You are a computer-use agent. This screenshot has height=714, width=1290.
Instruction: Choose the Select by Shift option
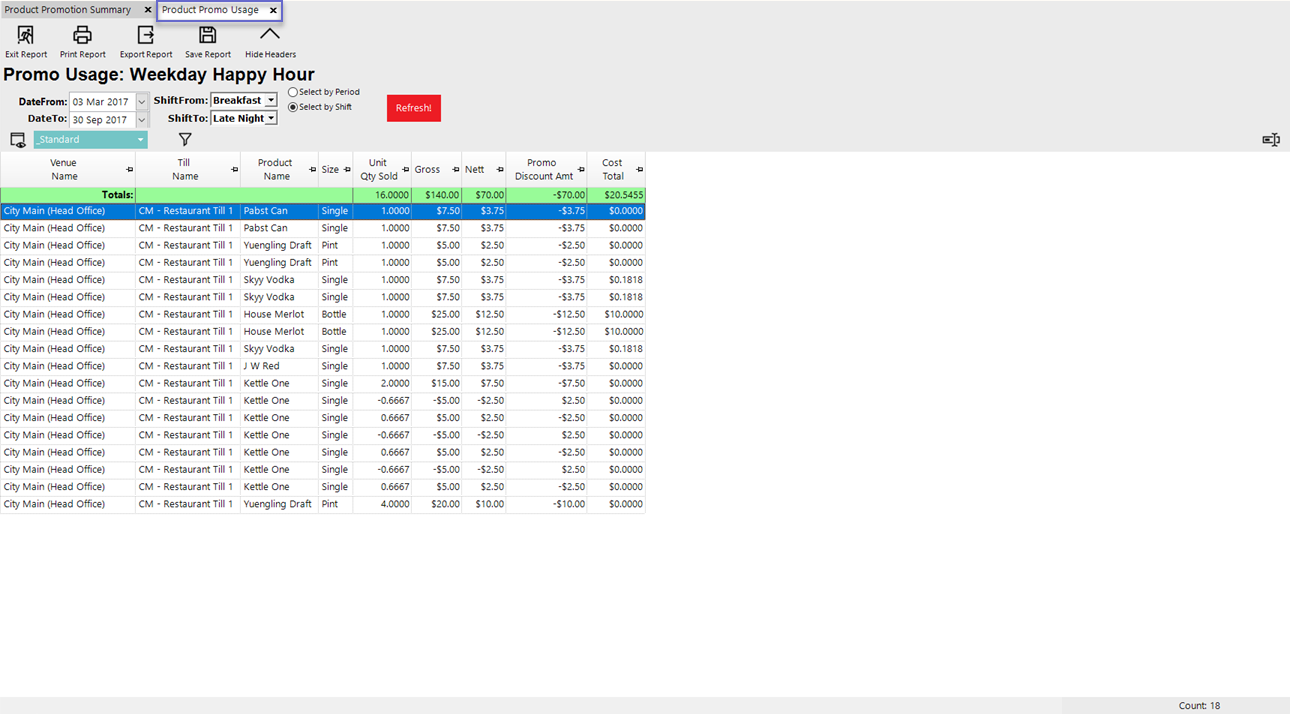(293, 107)
